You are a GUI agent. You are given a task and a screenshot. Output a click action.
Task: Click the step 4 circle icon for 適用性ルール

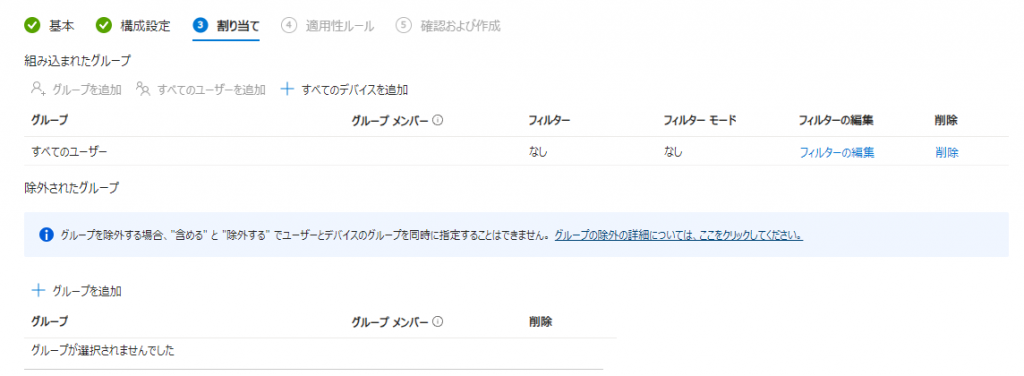(289, 25)
